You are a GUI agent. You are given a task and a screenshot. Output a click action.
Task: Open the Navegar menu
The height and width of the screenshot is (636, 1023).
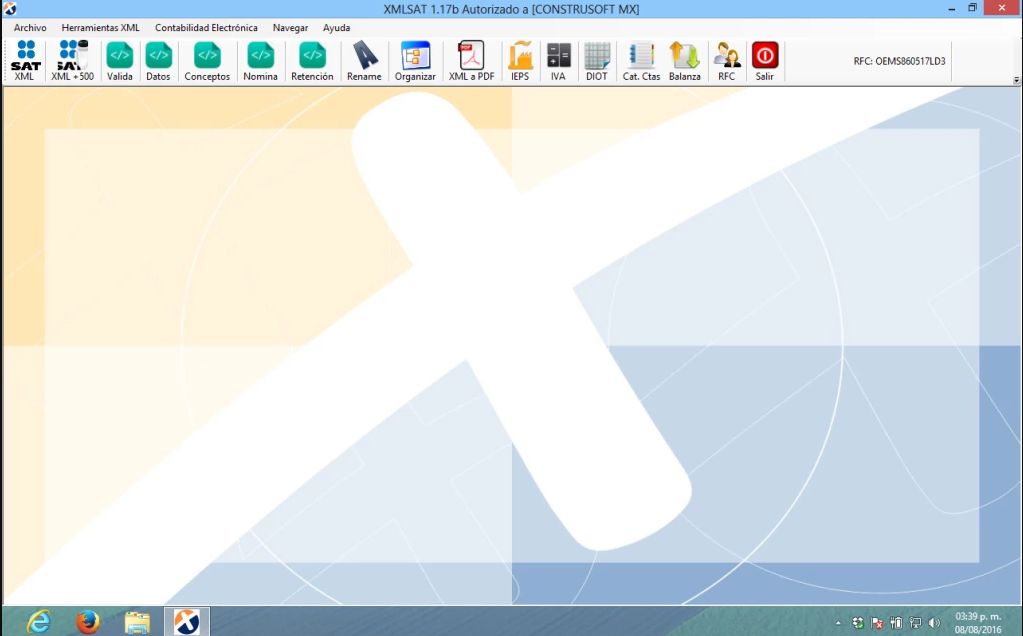pyautogui.click(x=290, y=27)
